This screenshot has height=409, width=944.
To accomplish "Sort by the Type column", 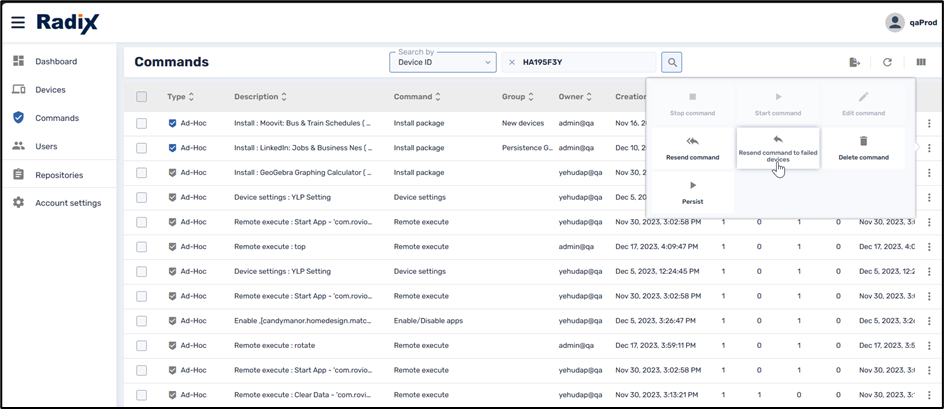I will 191,97.
